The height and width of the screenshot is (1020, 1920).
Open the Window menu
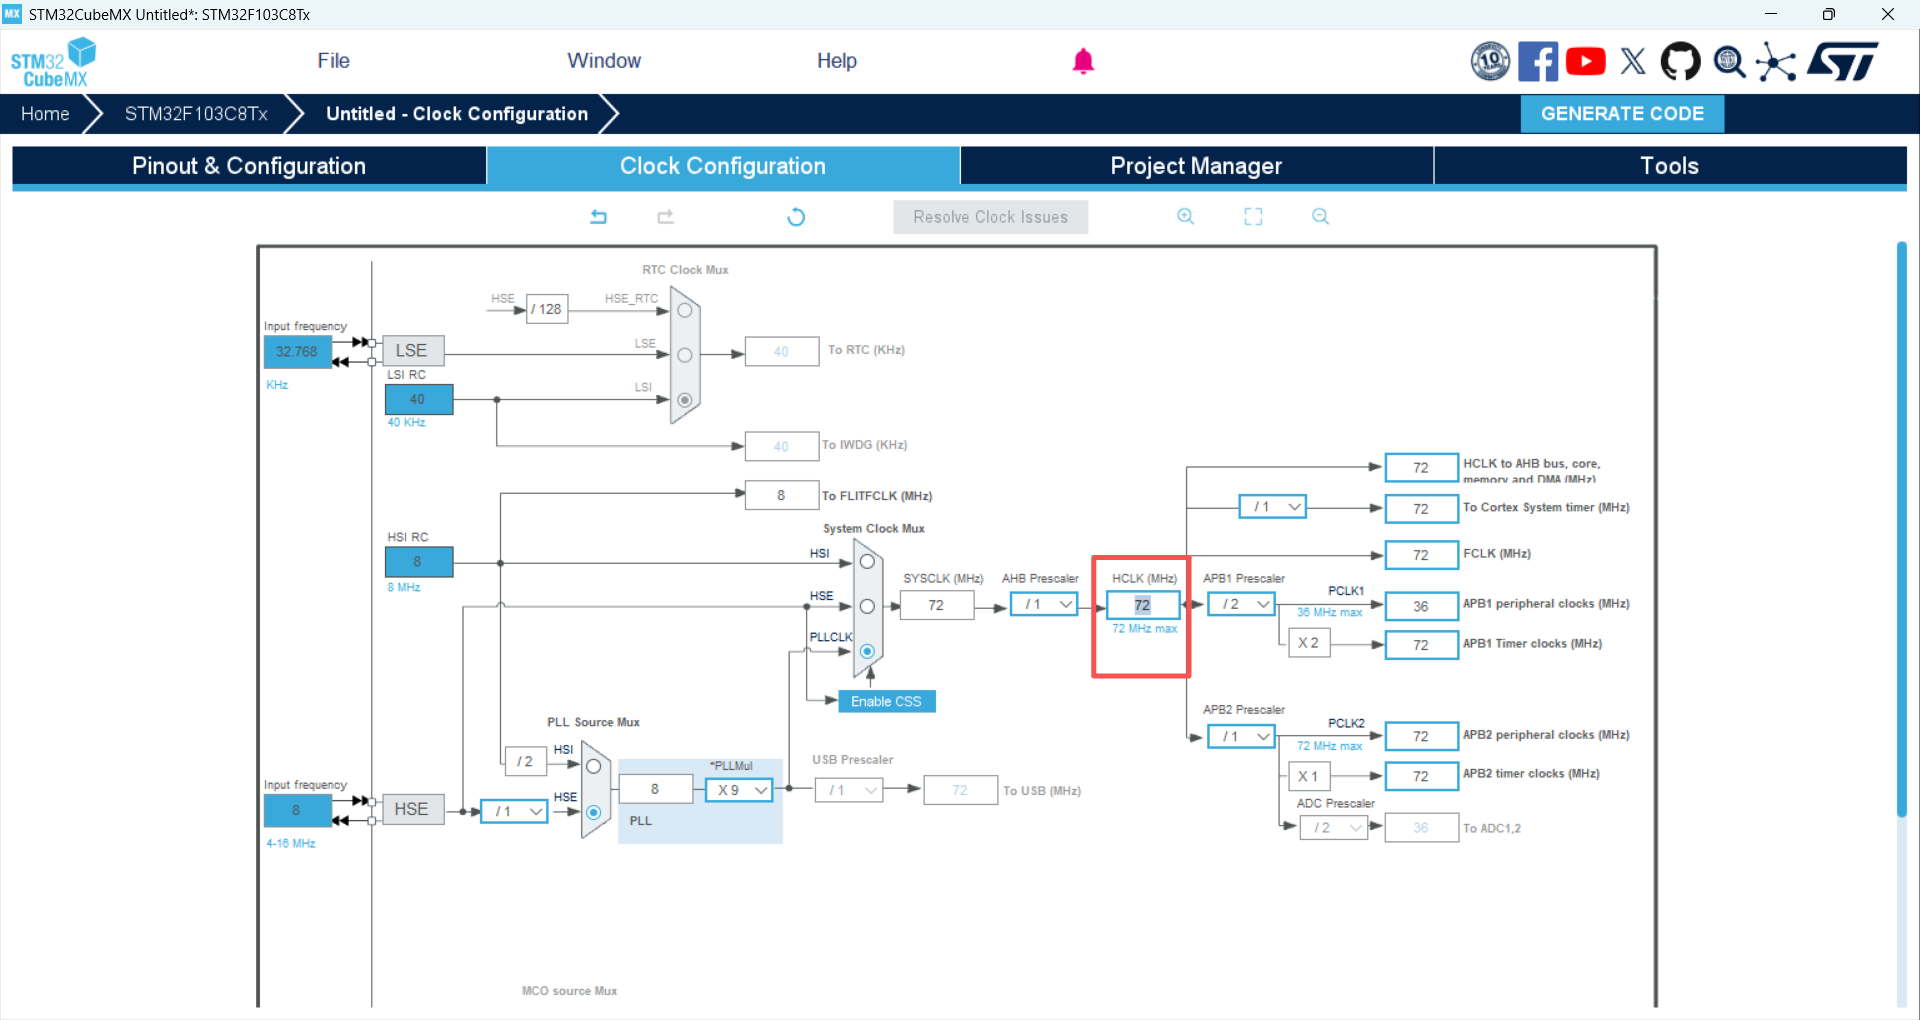[604, 61]
